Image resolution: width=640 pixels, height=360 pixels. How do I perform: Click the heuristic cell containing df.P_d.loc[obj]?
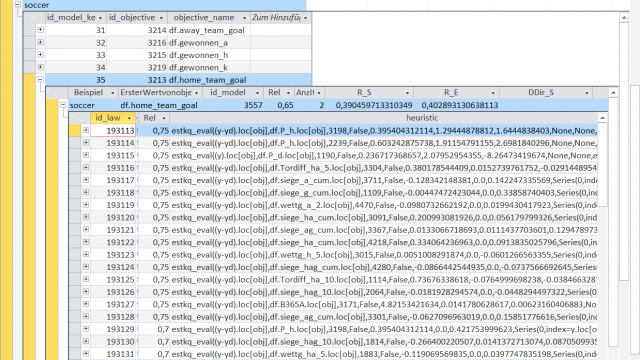click(x=384, y=155)
